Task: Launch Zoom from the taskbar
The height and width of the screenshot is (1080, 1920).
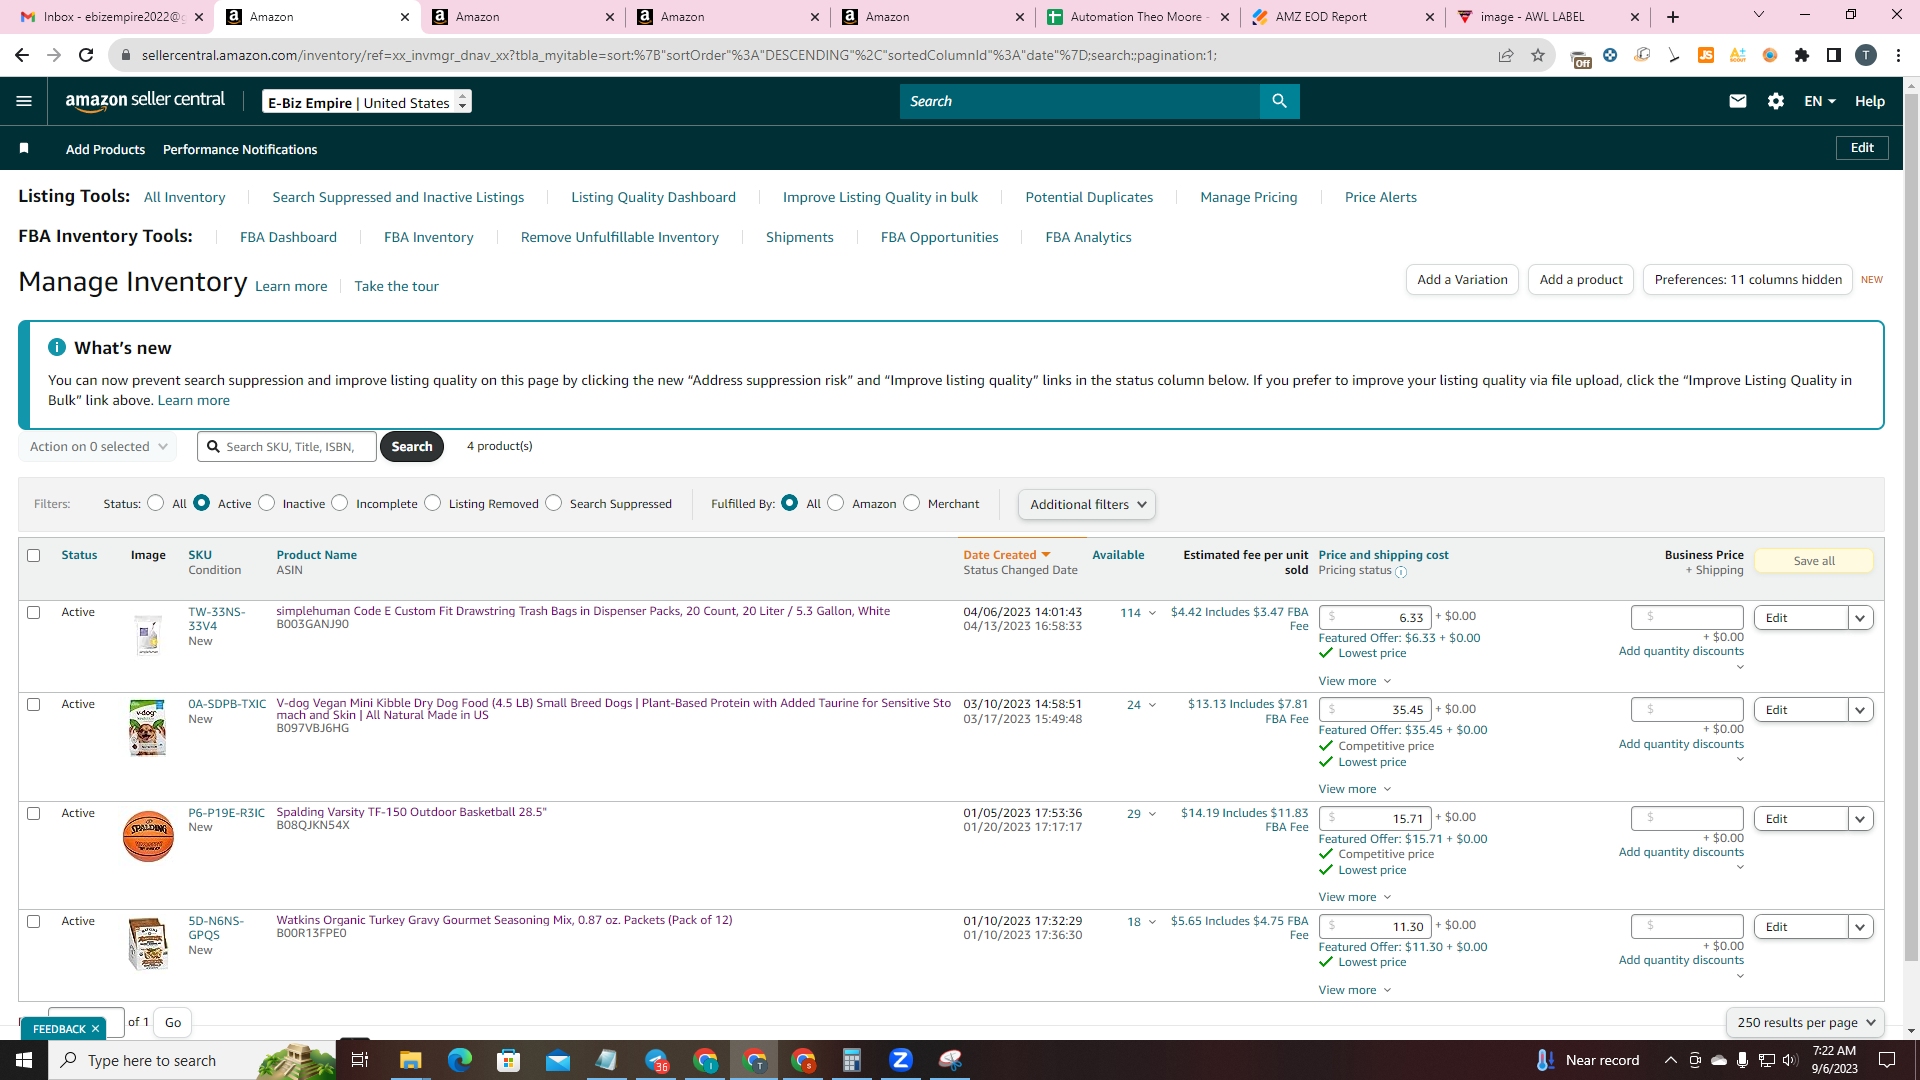Action: click(901, 1060)
